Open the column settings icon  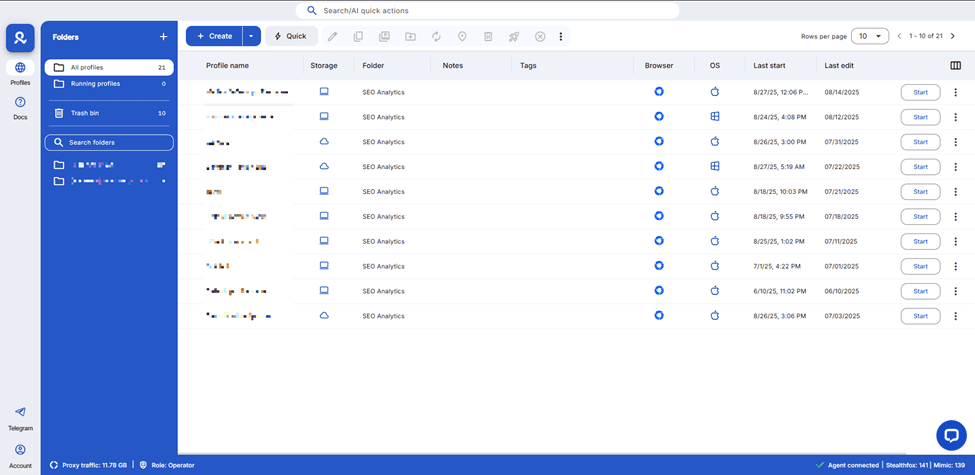[x=955, y=66]
